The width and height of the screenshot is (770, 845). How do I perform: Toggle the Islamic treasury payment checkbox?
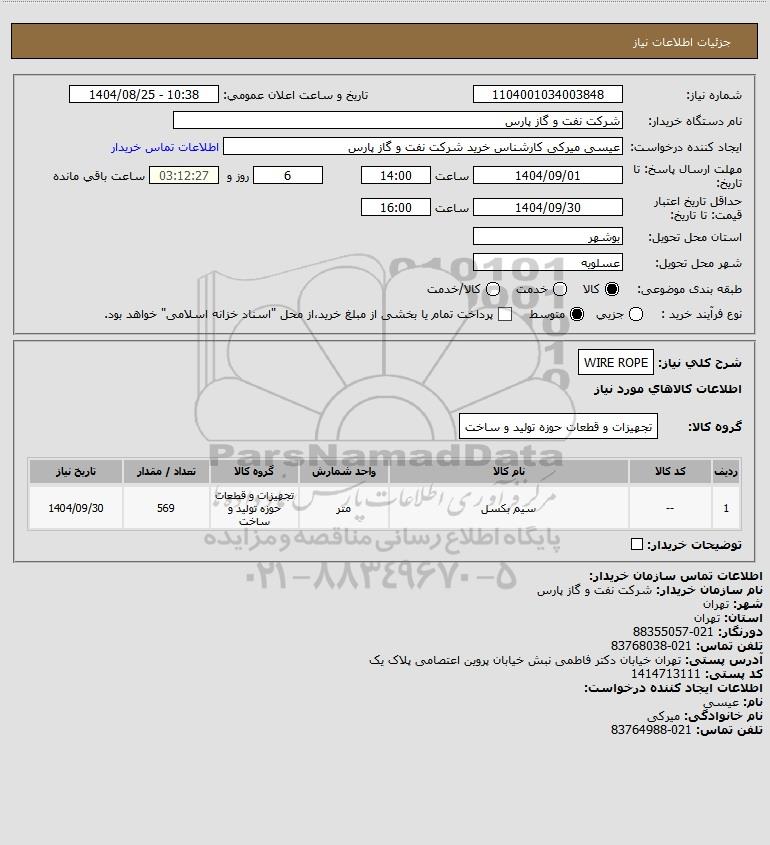[505, 314]
